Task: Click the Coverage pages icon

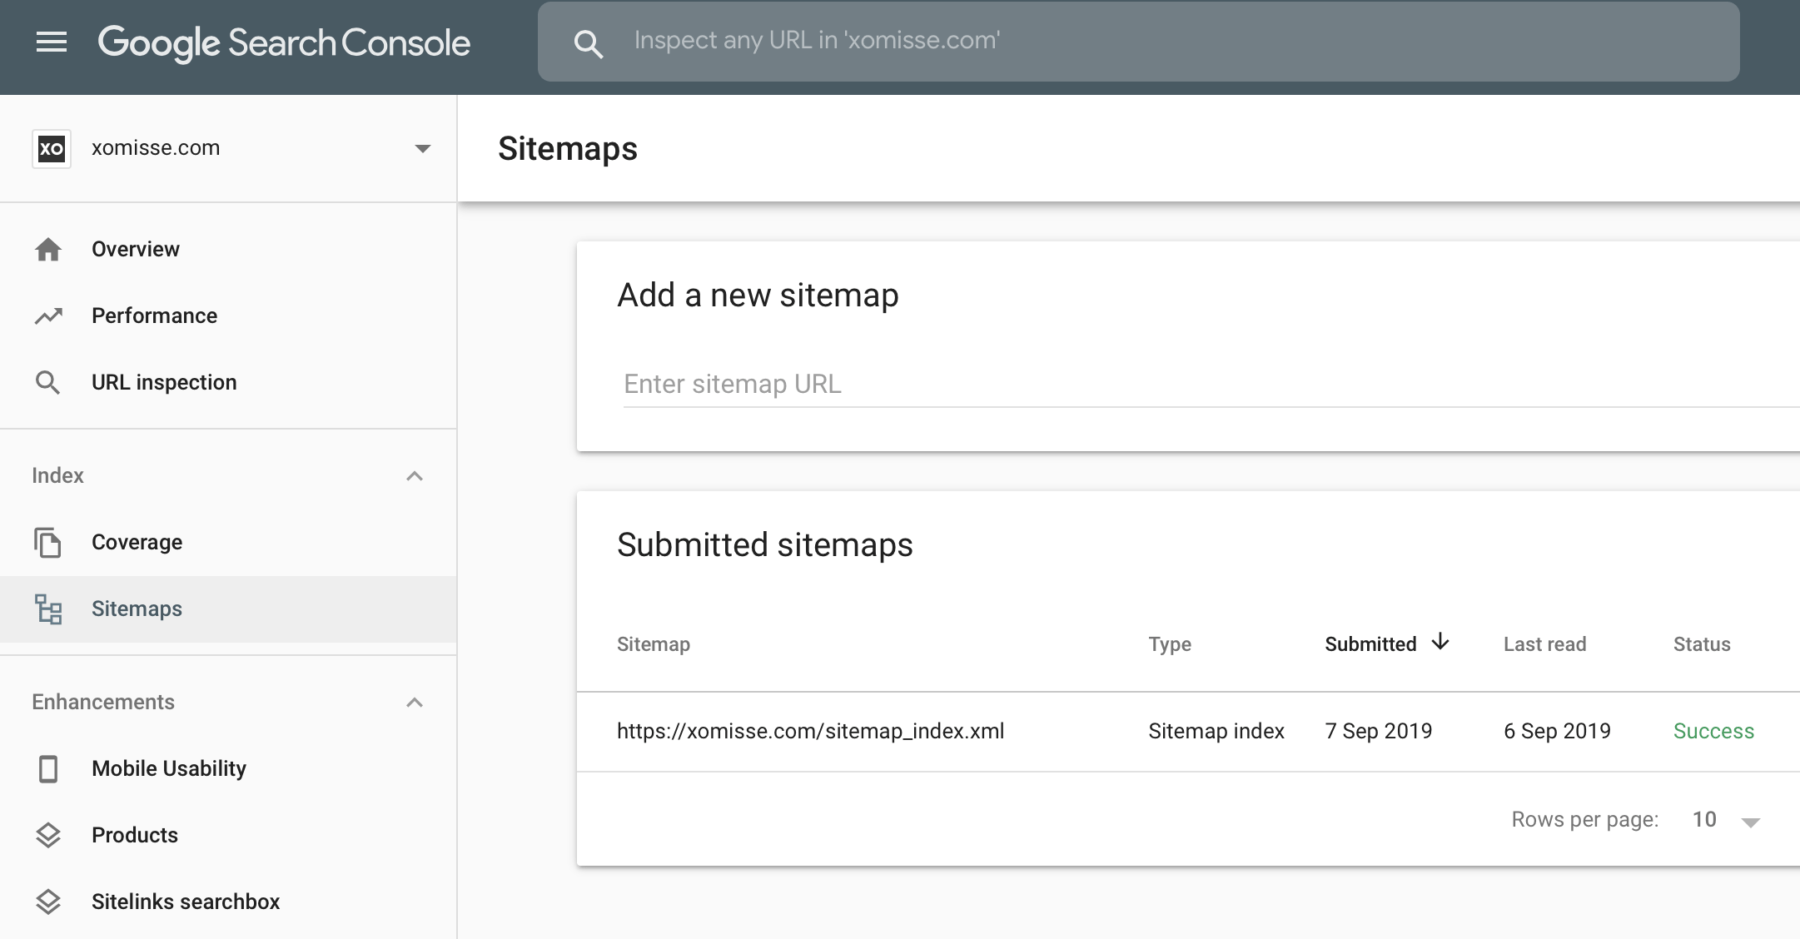Action: pyautogui.click(x=48, y=542)
